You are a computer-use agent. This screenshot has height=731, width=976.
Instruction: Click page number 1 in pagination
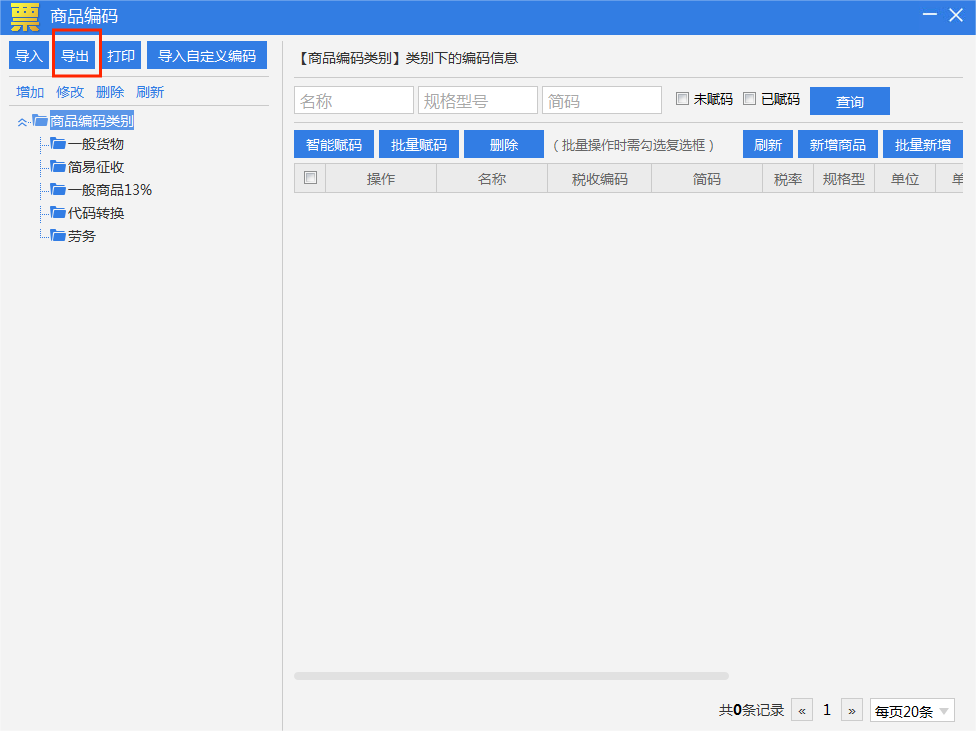pyautogui.click(x=827, y=710)
